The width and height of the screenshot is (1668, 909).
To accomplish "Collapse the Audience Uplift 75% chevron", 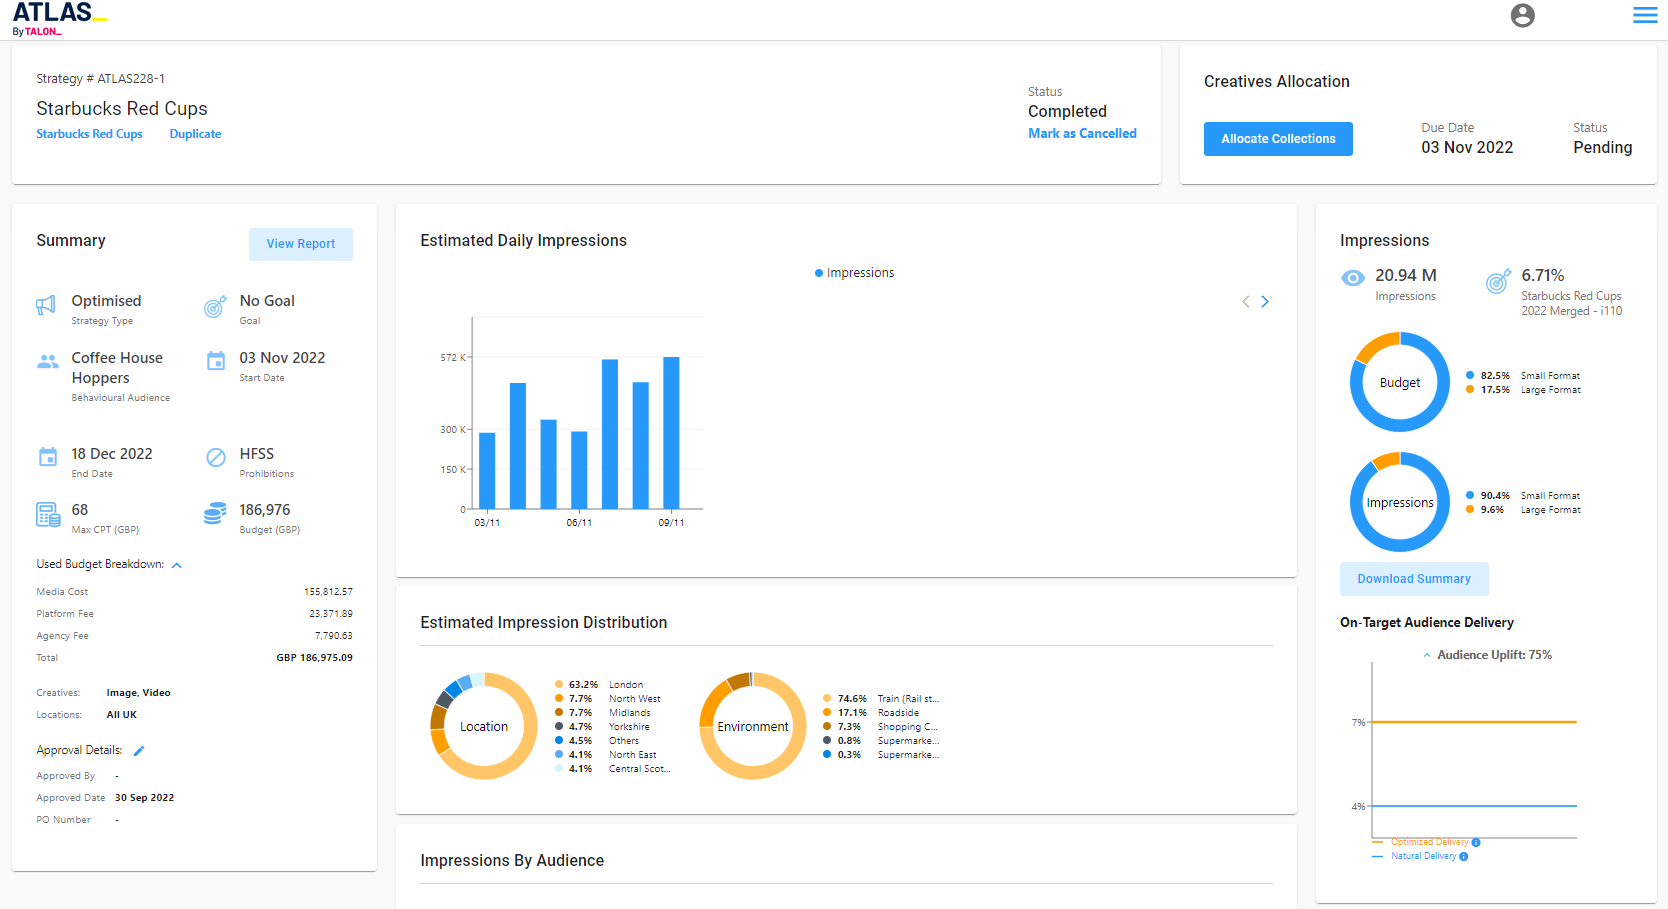I will pos(1427,656).
